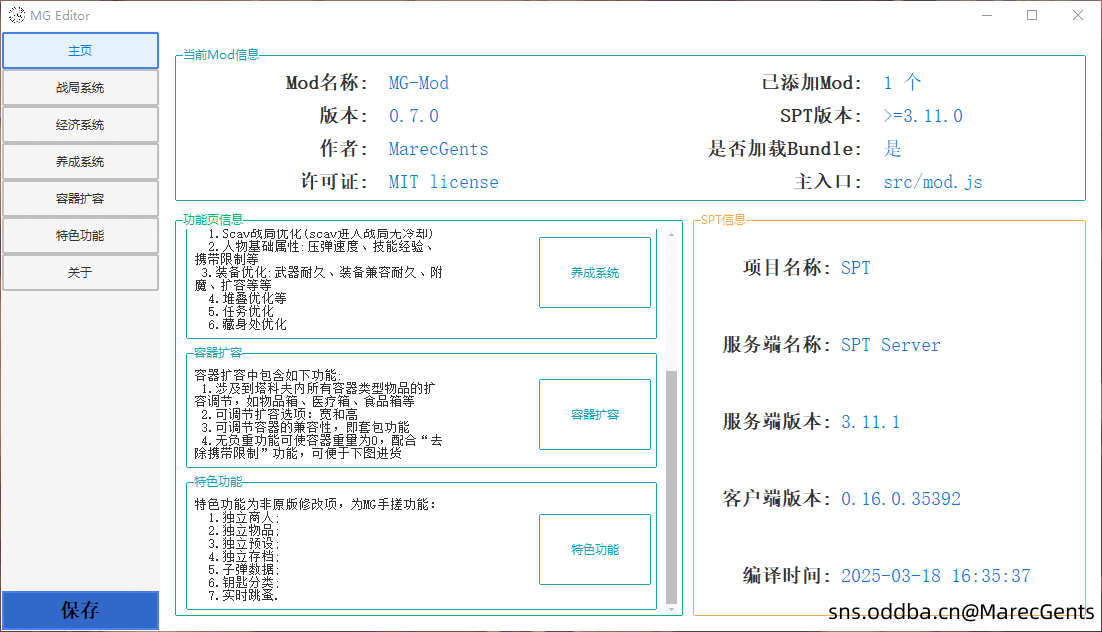The image size is (1102, 632).
Task: Maximize the MG Editor window
Action: pyautogui.click(x=1032, y=15)
